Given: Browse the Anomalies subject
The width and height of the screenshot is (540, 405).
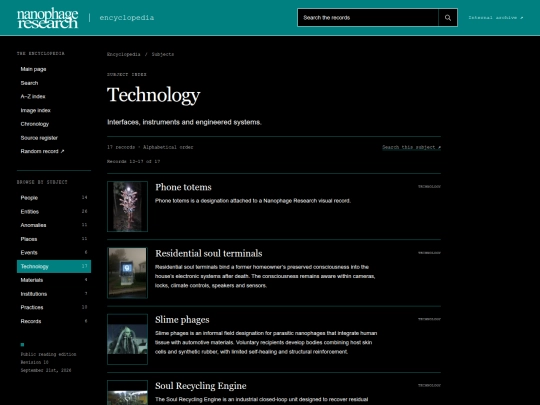Looking at the screenshot, I should pos(54,225).
